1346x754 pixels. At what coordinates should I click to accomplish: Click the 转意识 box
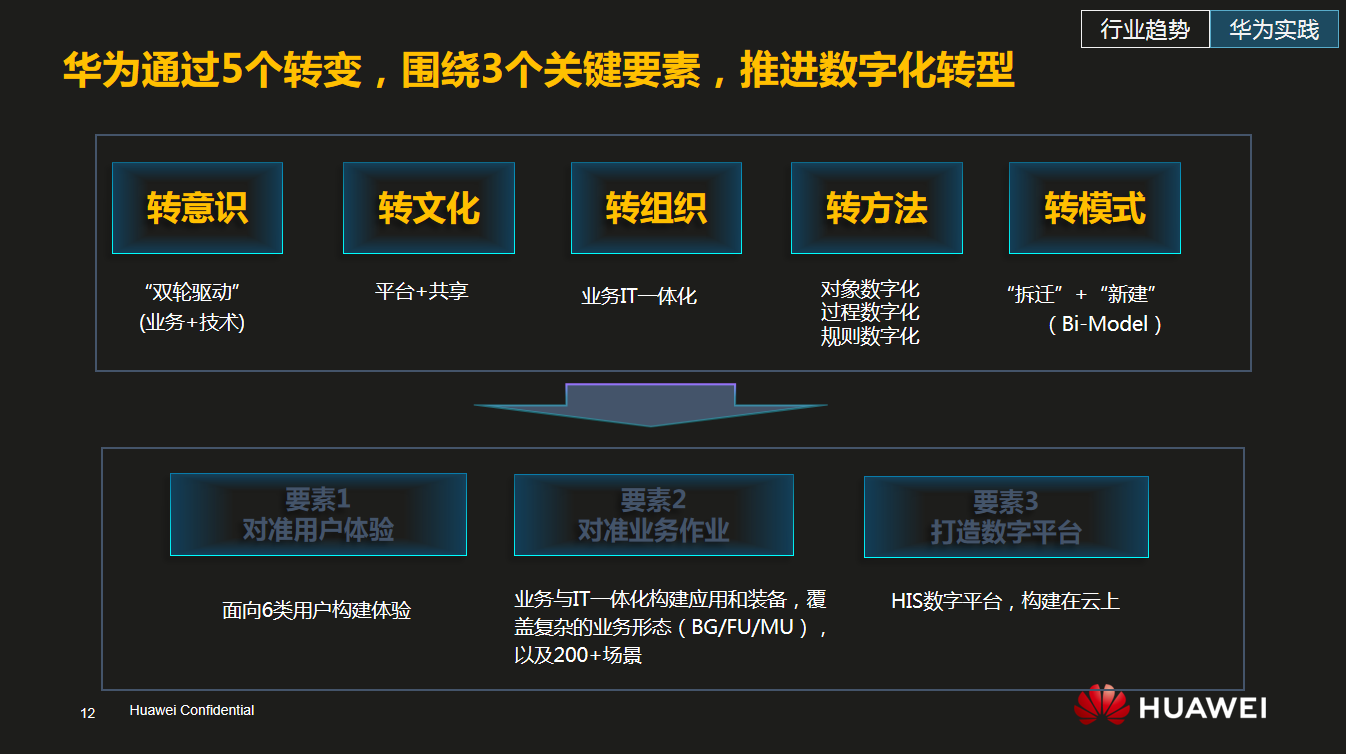coord(197,208)
